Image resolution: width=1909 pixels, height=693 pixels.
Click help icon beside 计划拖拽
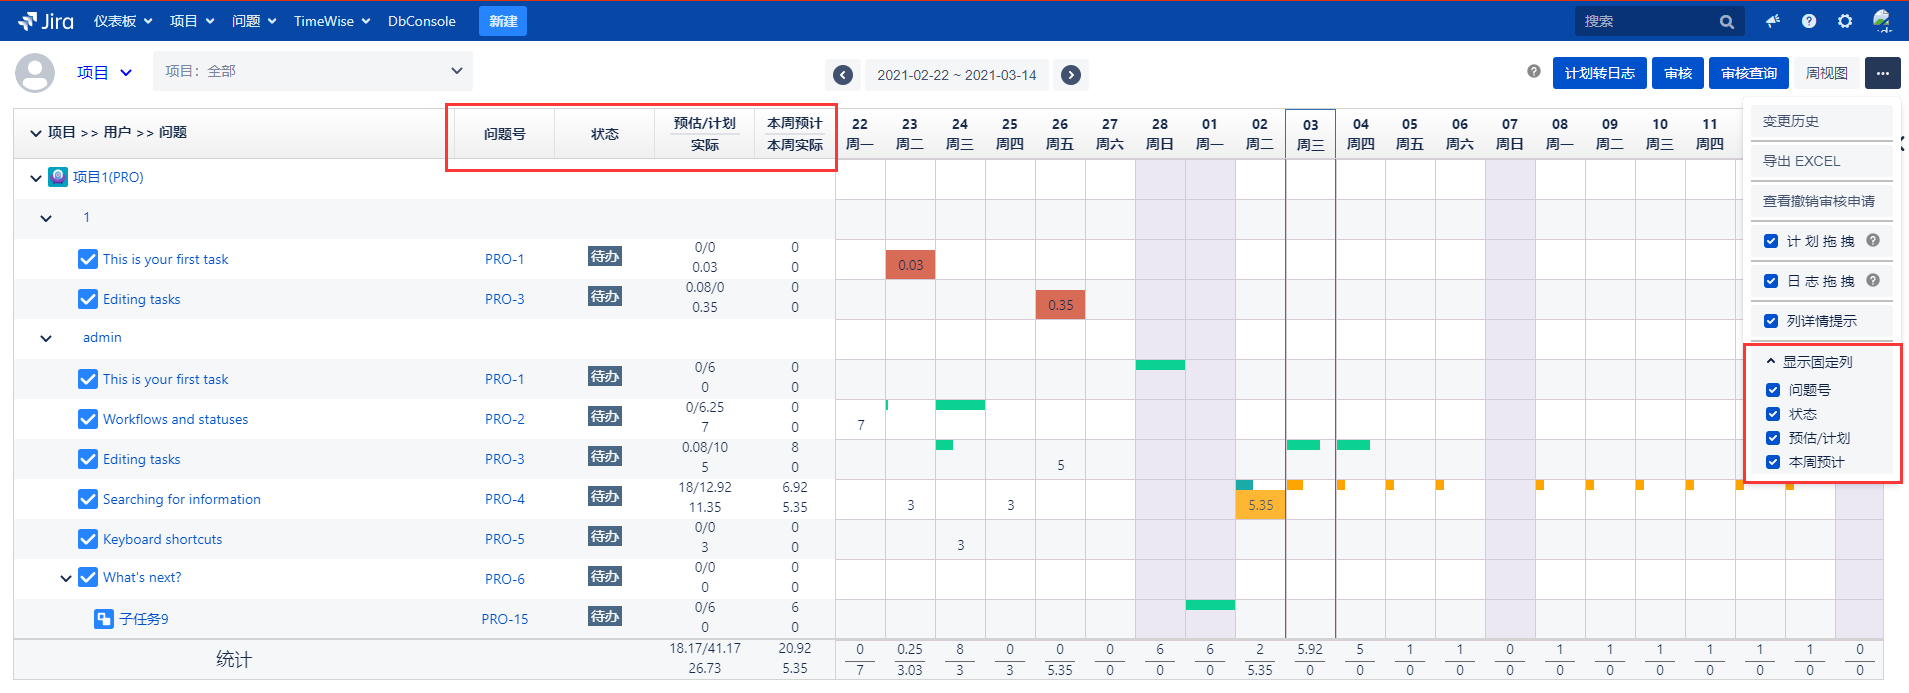1873,240
